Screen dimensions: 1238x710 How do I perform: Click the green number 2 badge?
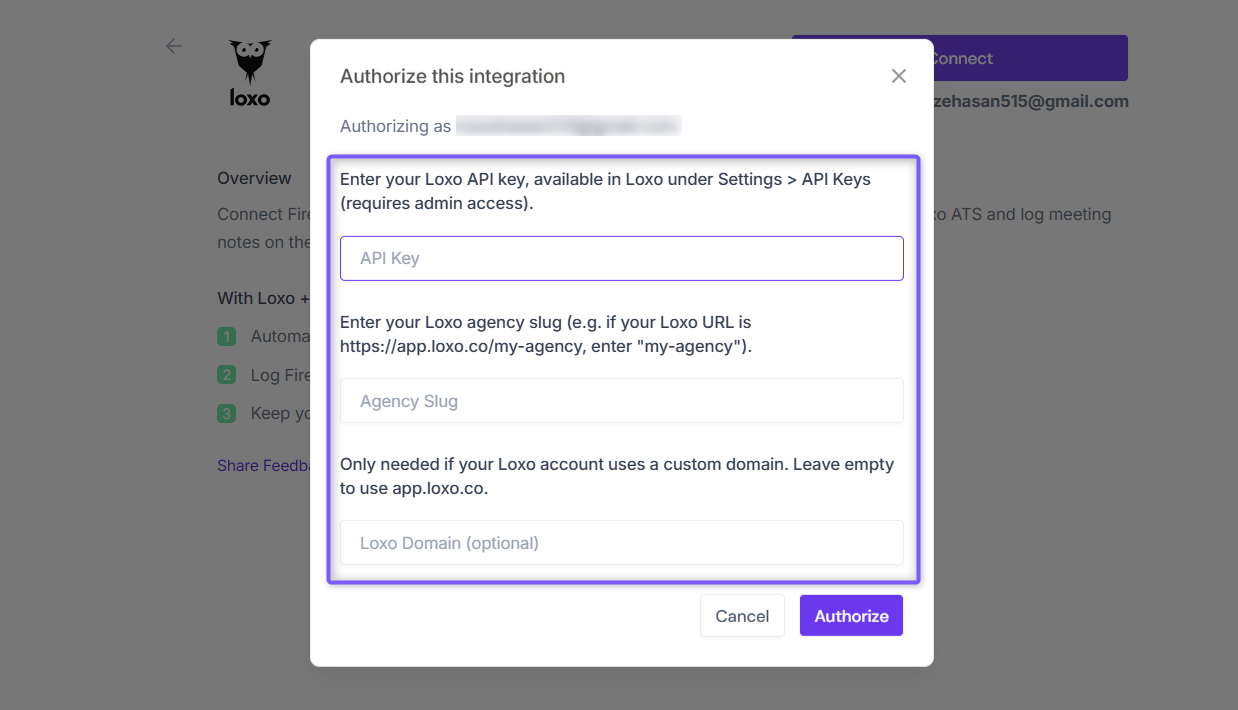227,375
